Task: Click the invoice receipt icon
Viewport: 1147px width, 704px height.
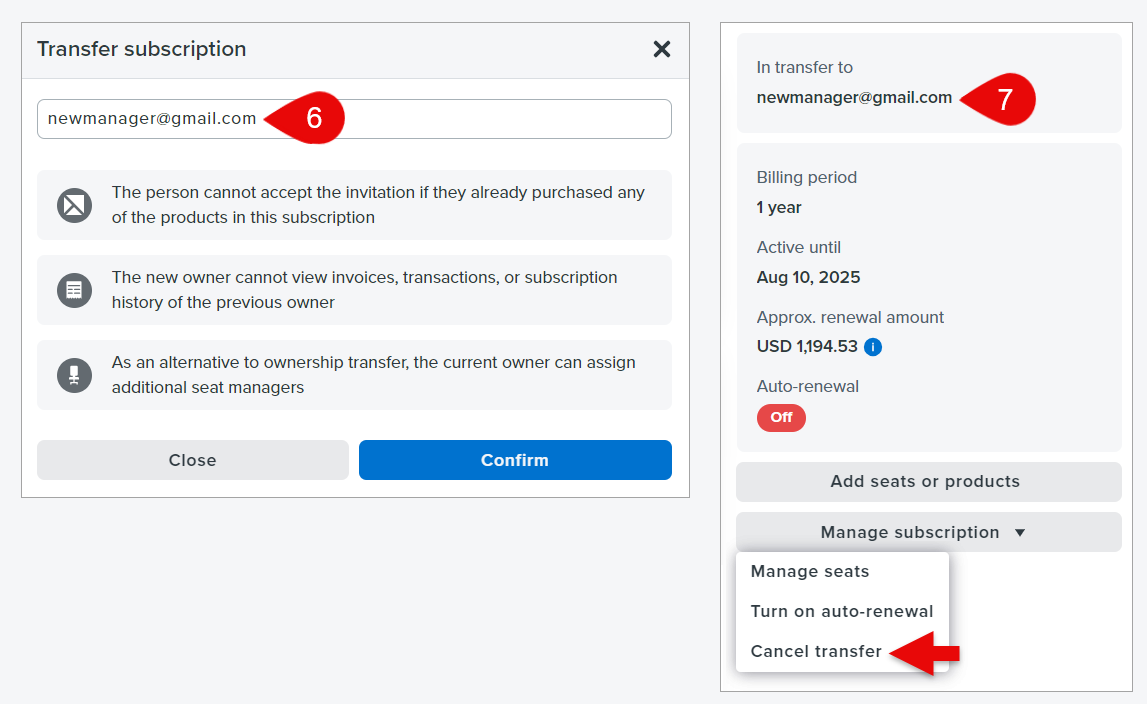Action: (74, 290)
